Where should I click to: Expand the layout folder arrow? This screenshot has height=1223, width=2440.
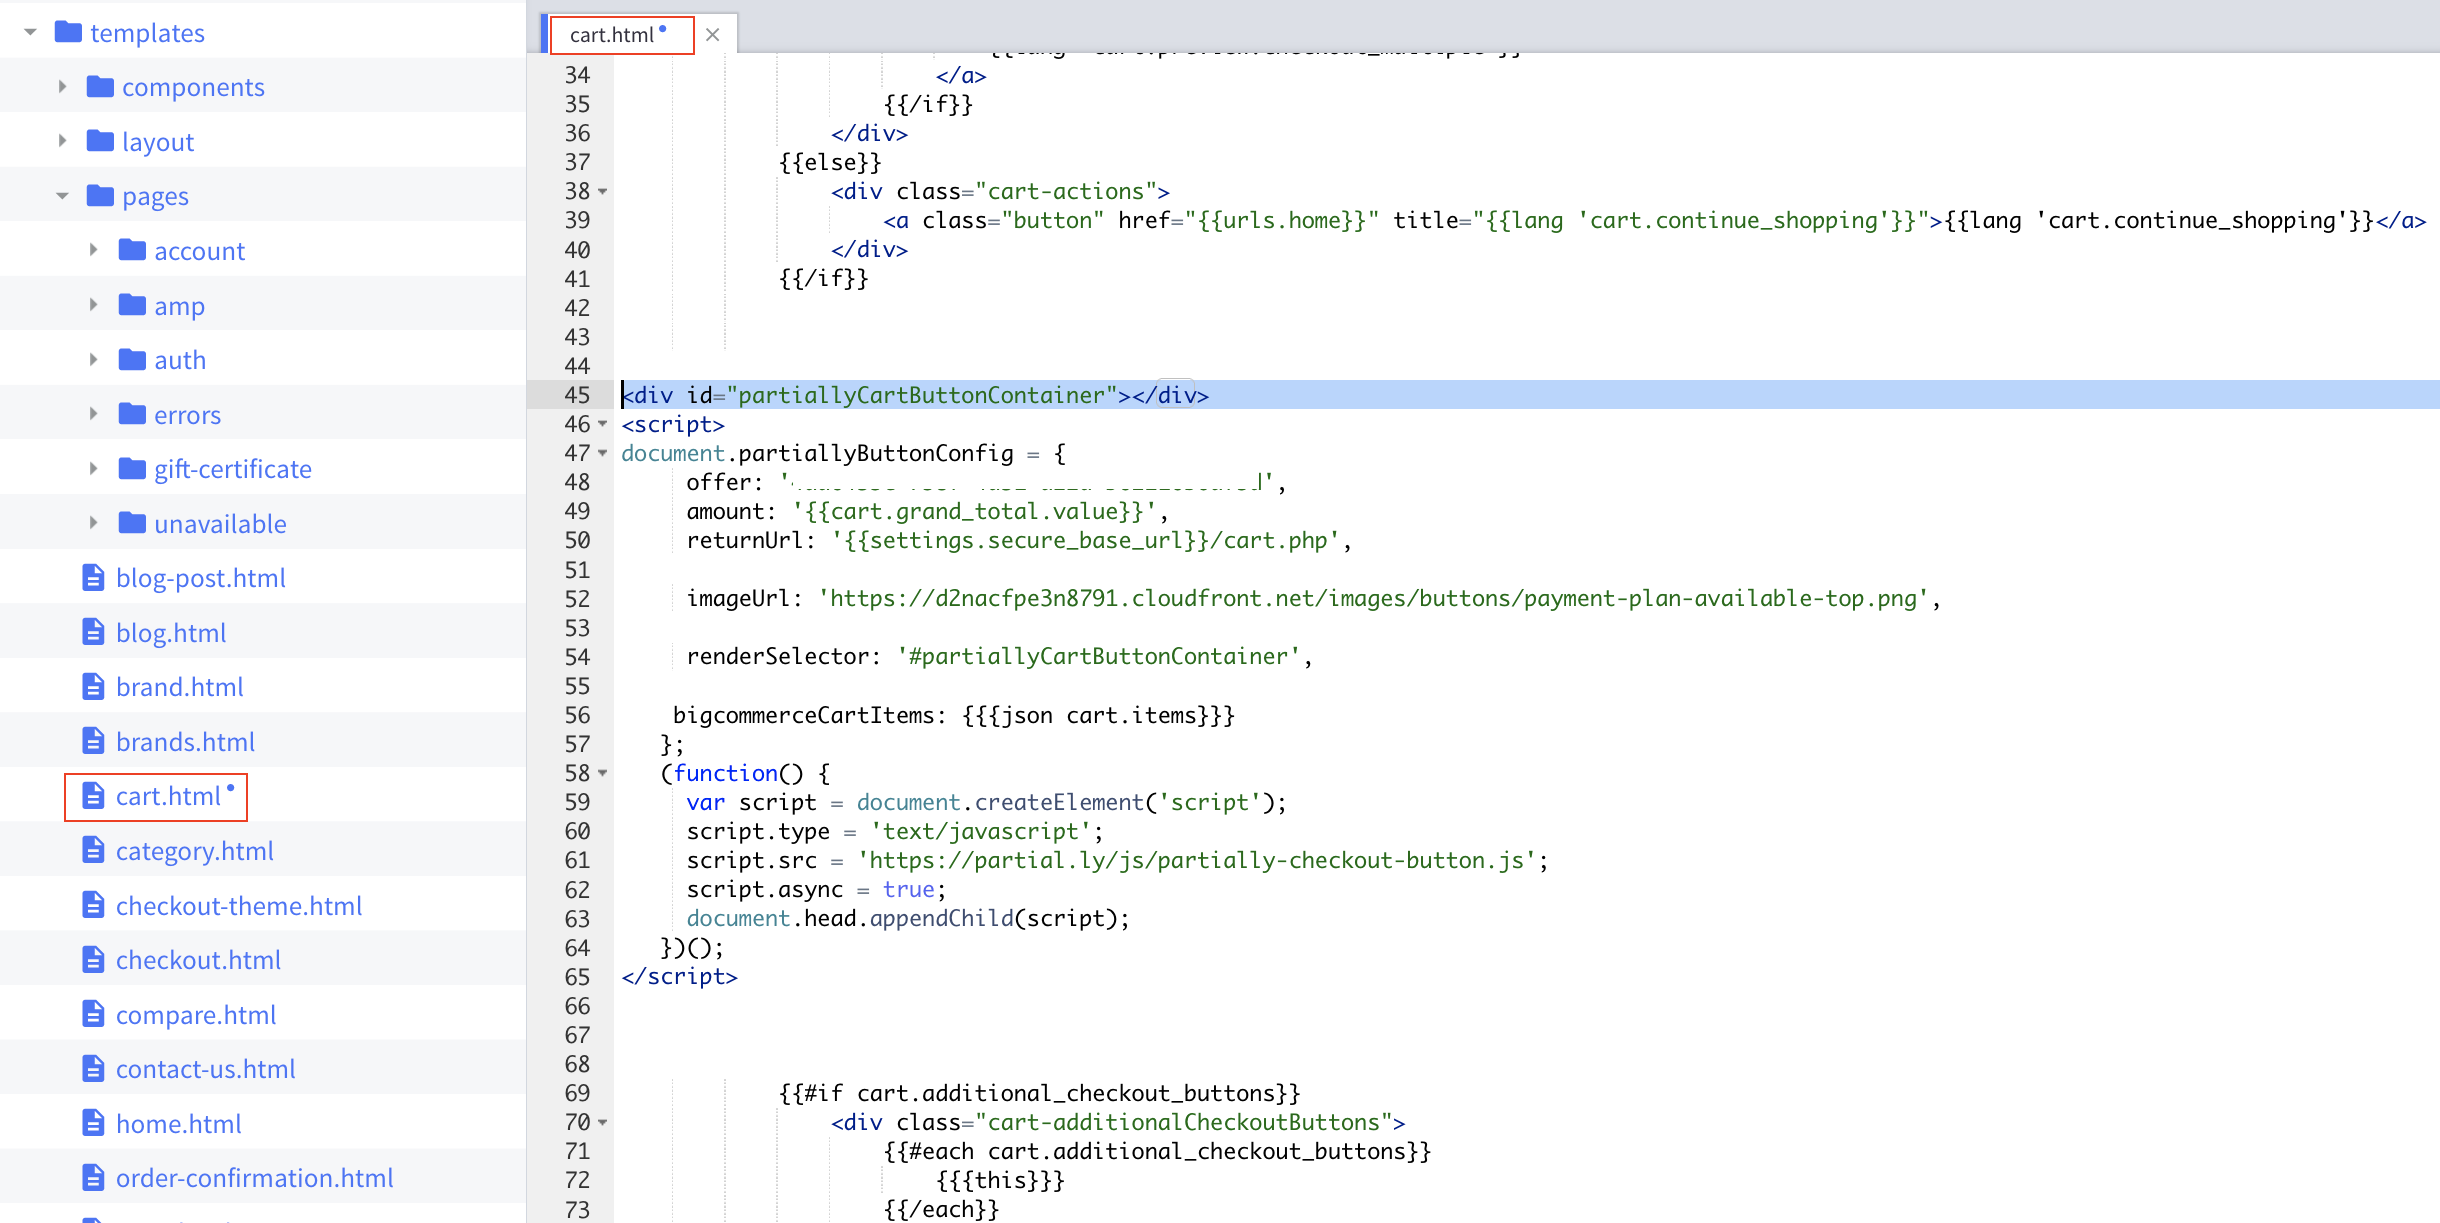click(x=62, y=141)
